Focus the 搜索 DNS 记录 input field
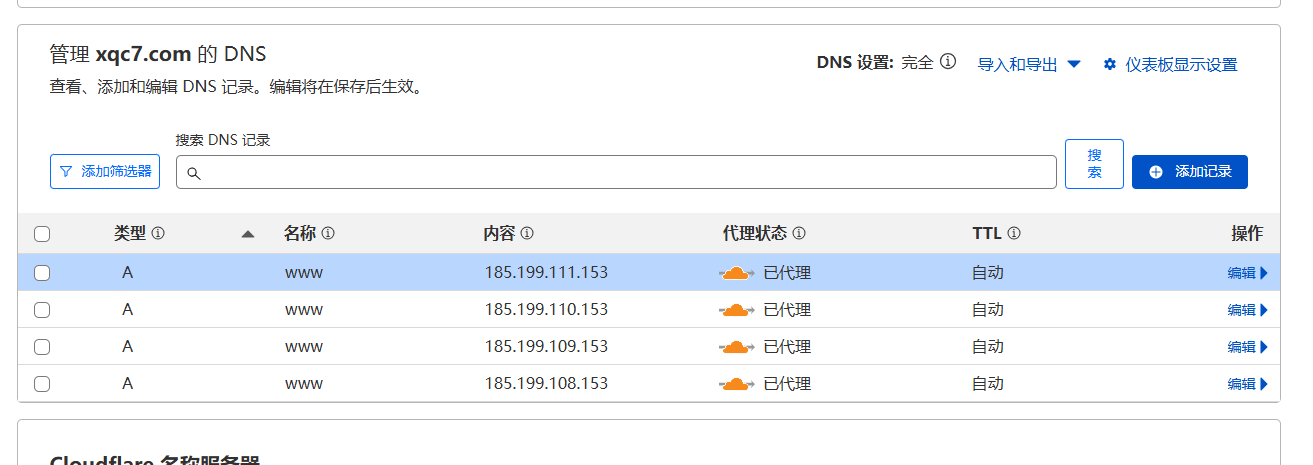The width and height of the screenshot is (1313, 465). click(x=616, y=172)
